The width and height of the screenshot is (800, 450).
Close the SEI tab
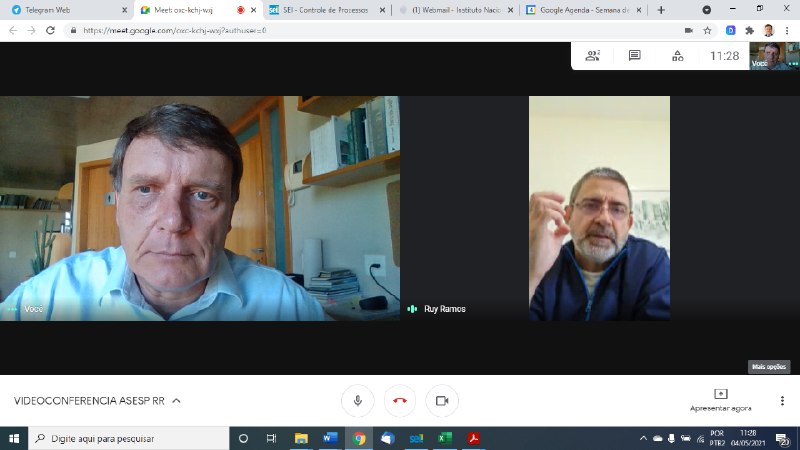click(x=382, y=10)
